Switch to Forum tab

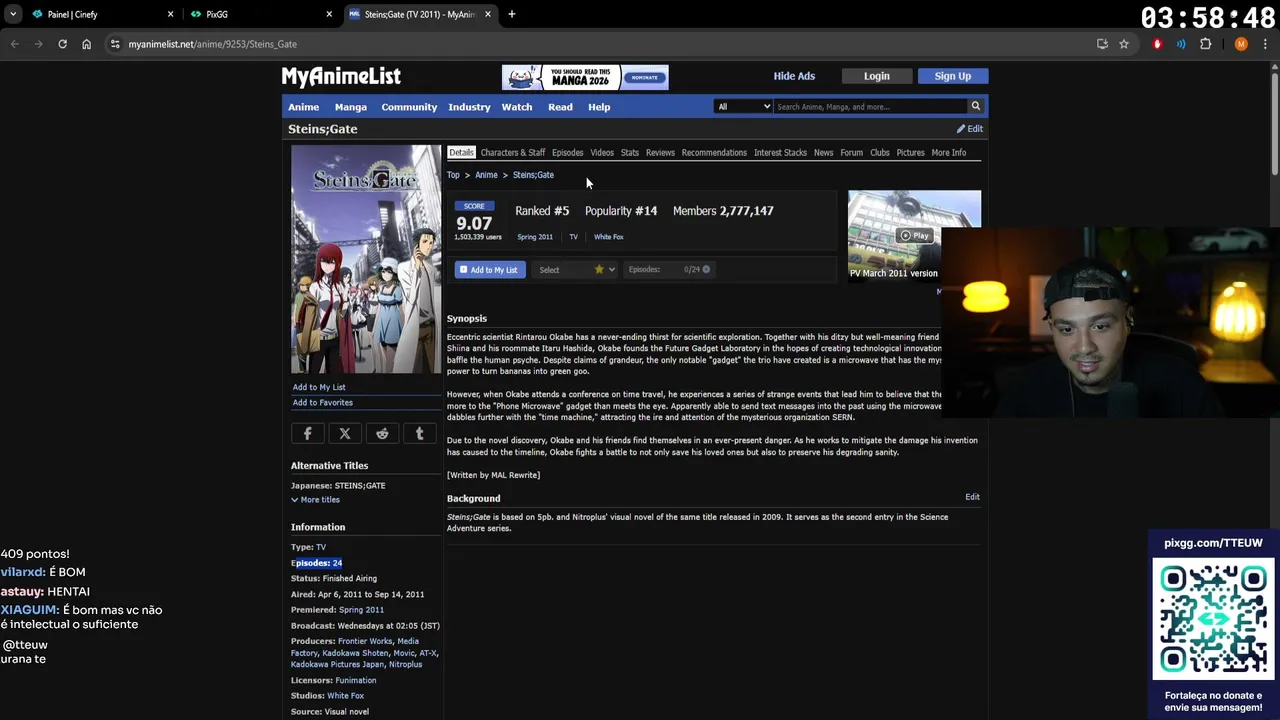[852, 153]
